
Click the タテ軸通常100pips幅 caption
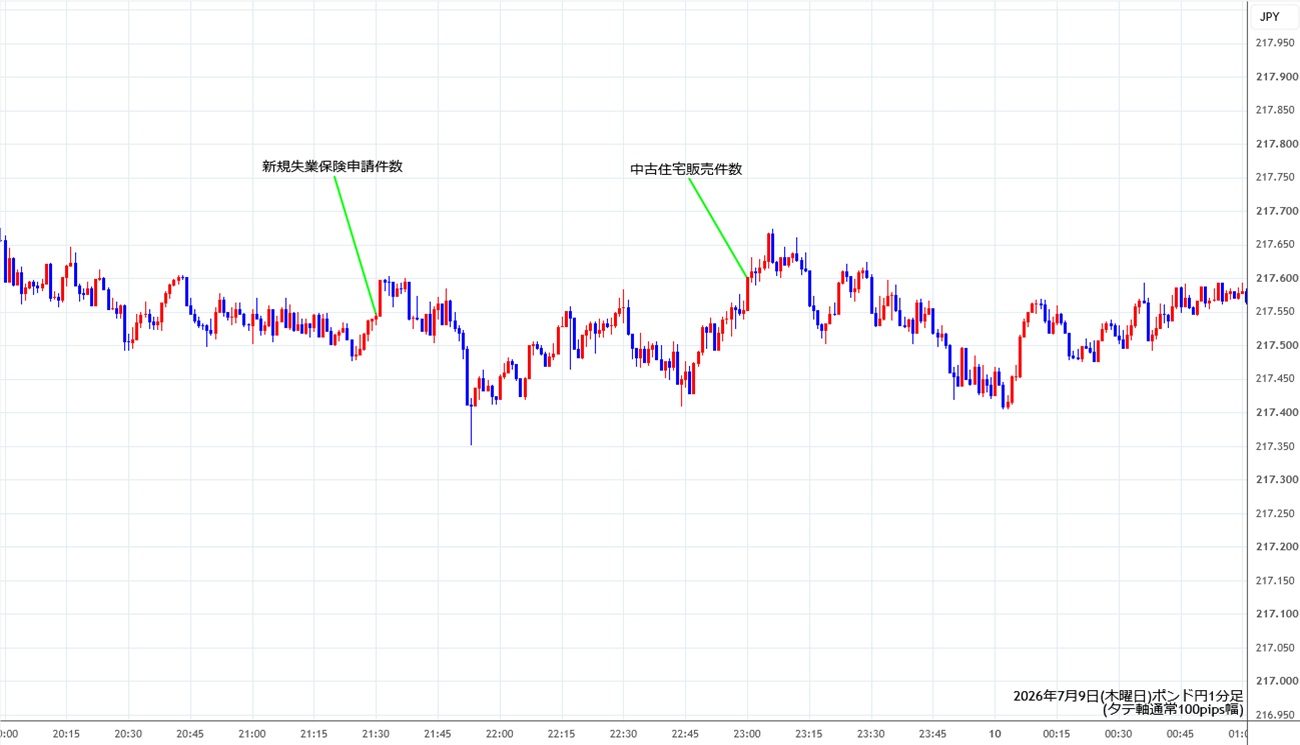(1174, 710)
